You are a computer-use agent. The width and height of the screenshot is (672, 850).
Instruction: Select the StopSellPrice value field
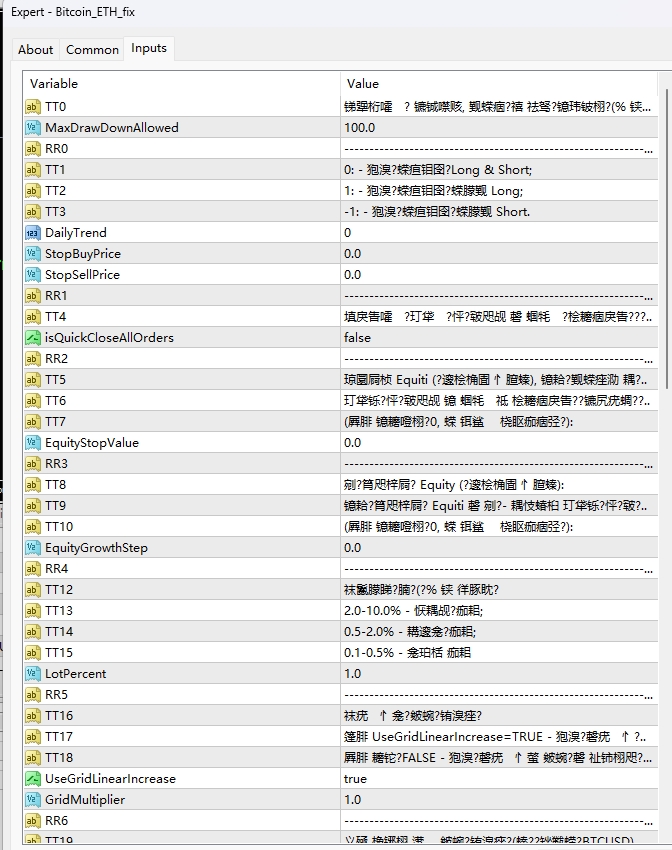[499, 275]
